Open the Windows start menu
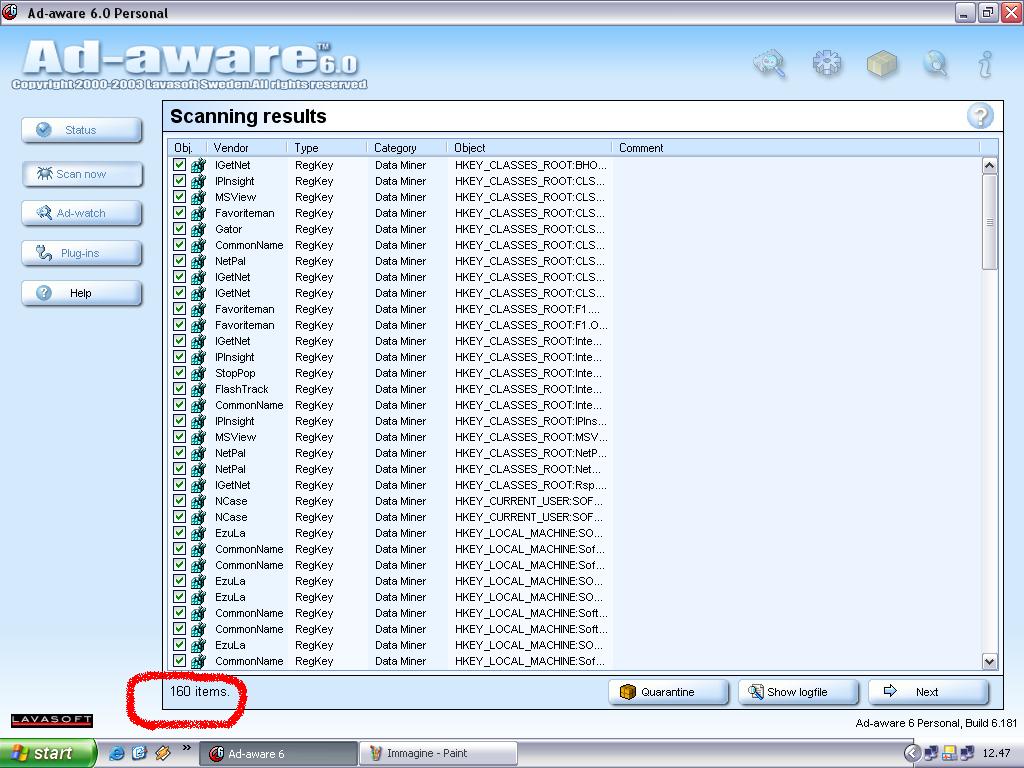The width and height of the screenshot is (1024, 768). point(48,753)
